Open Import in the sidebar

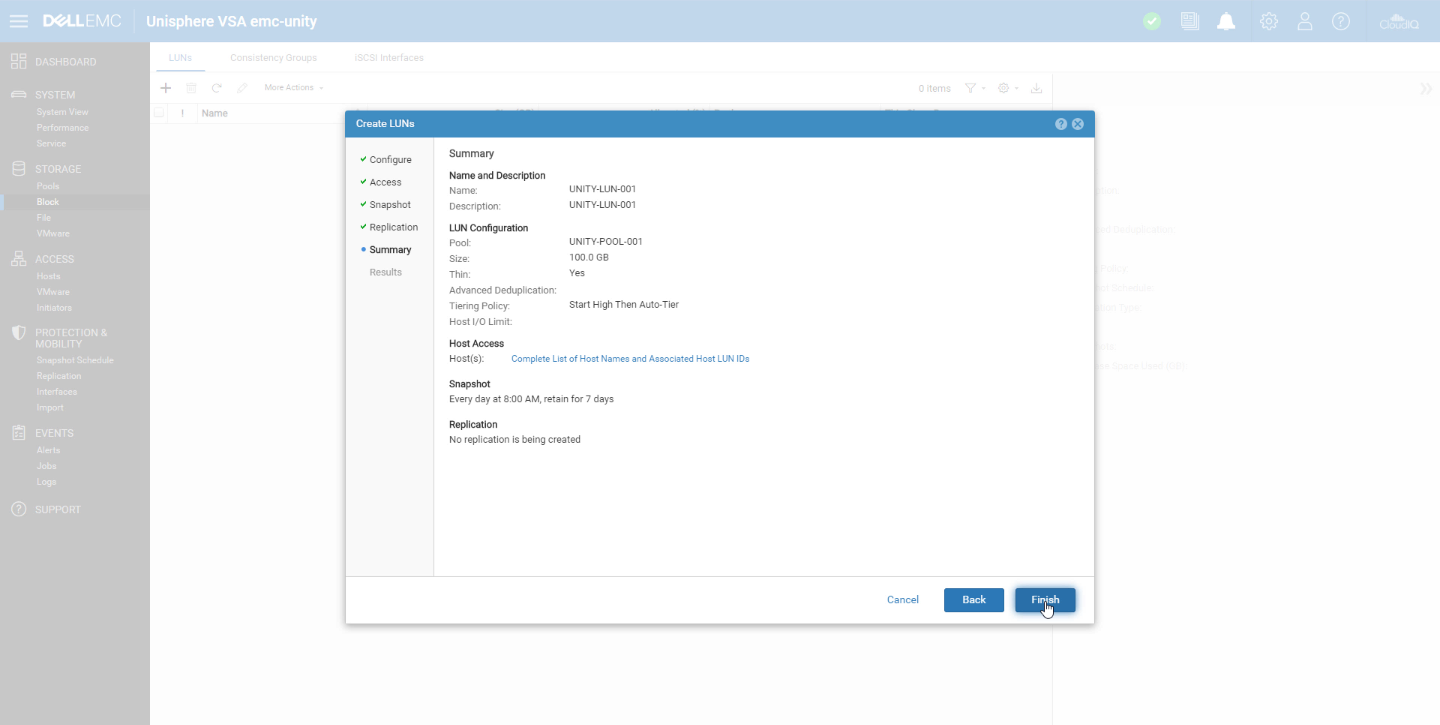click(50, 408)
